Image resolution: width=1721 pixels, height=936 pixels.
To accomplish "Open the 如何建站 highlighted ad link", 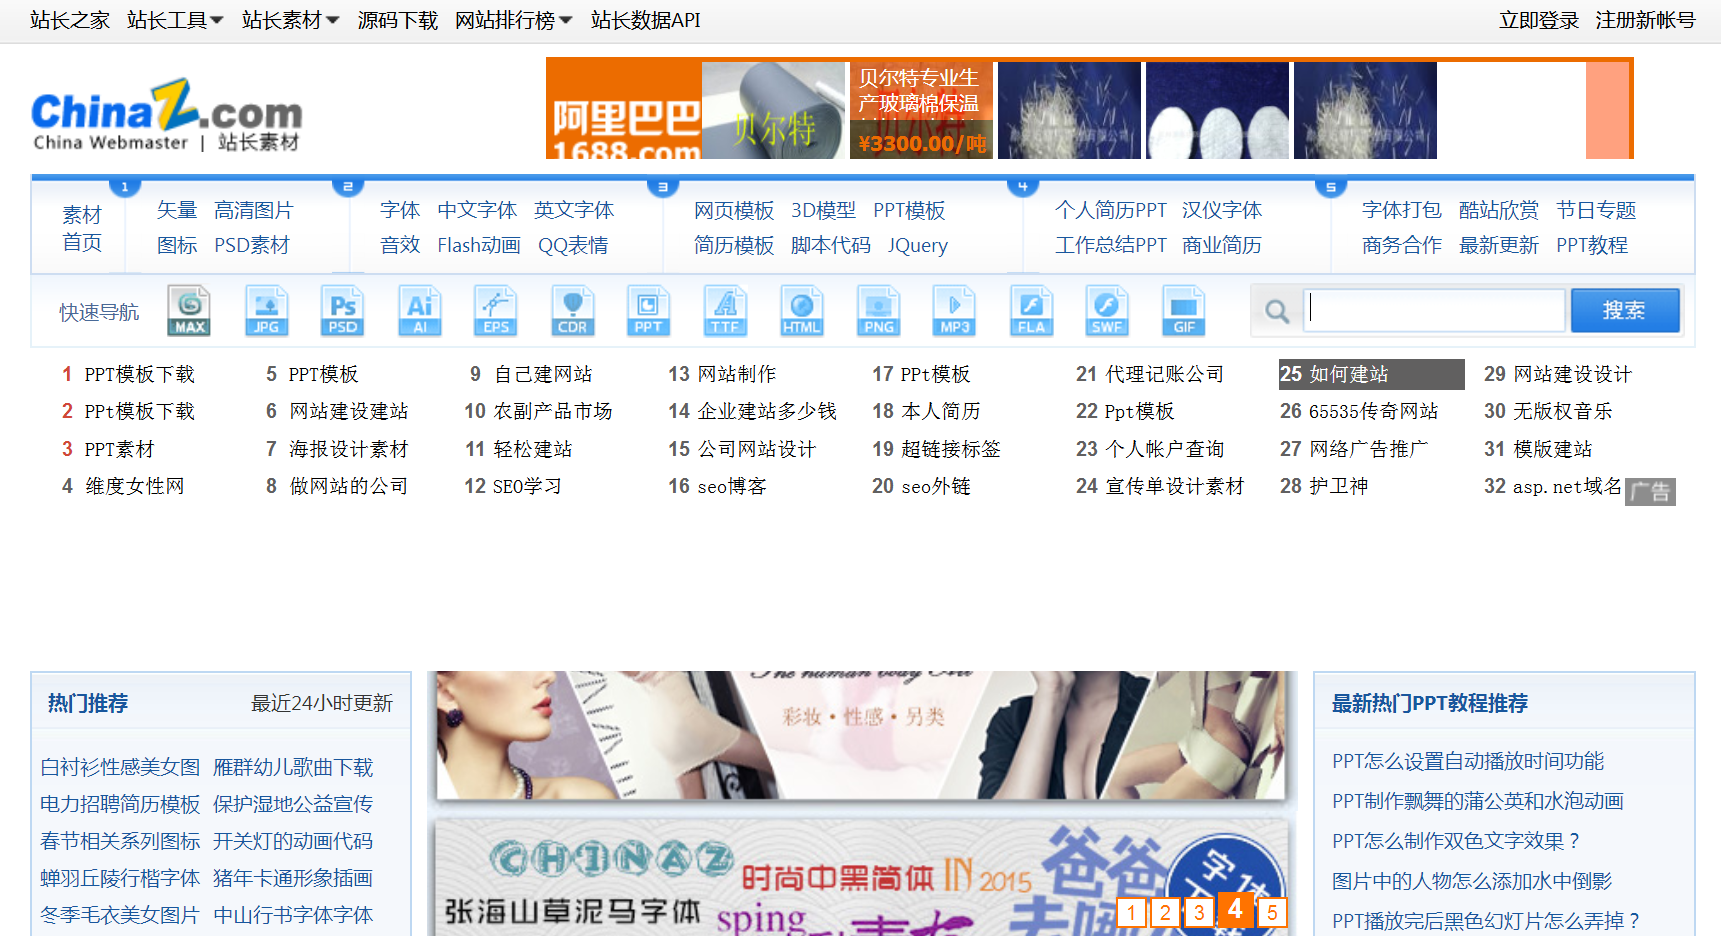I will tap(1370, 374).
